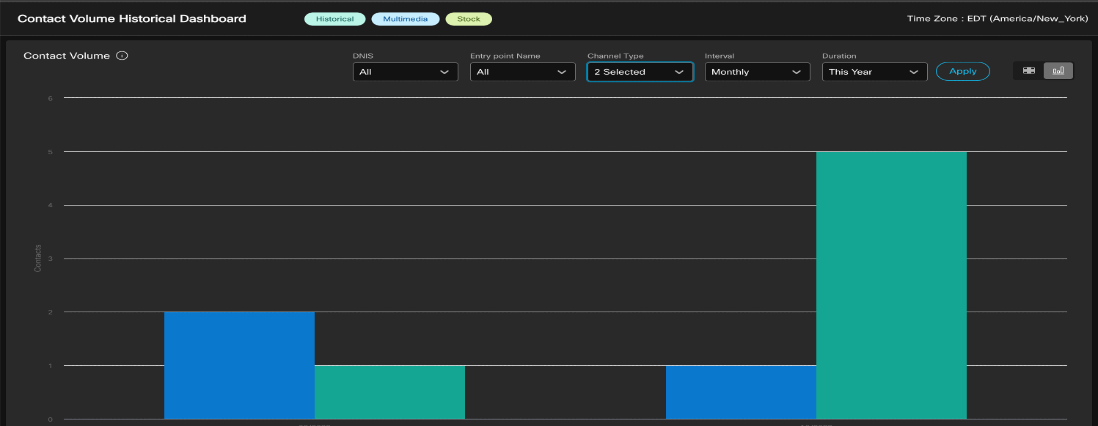
Task: Switch to bar chart view icon
Action: pyautogui.click(x=1057, y=71)
